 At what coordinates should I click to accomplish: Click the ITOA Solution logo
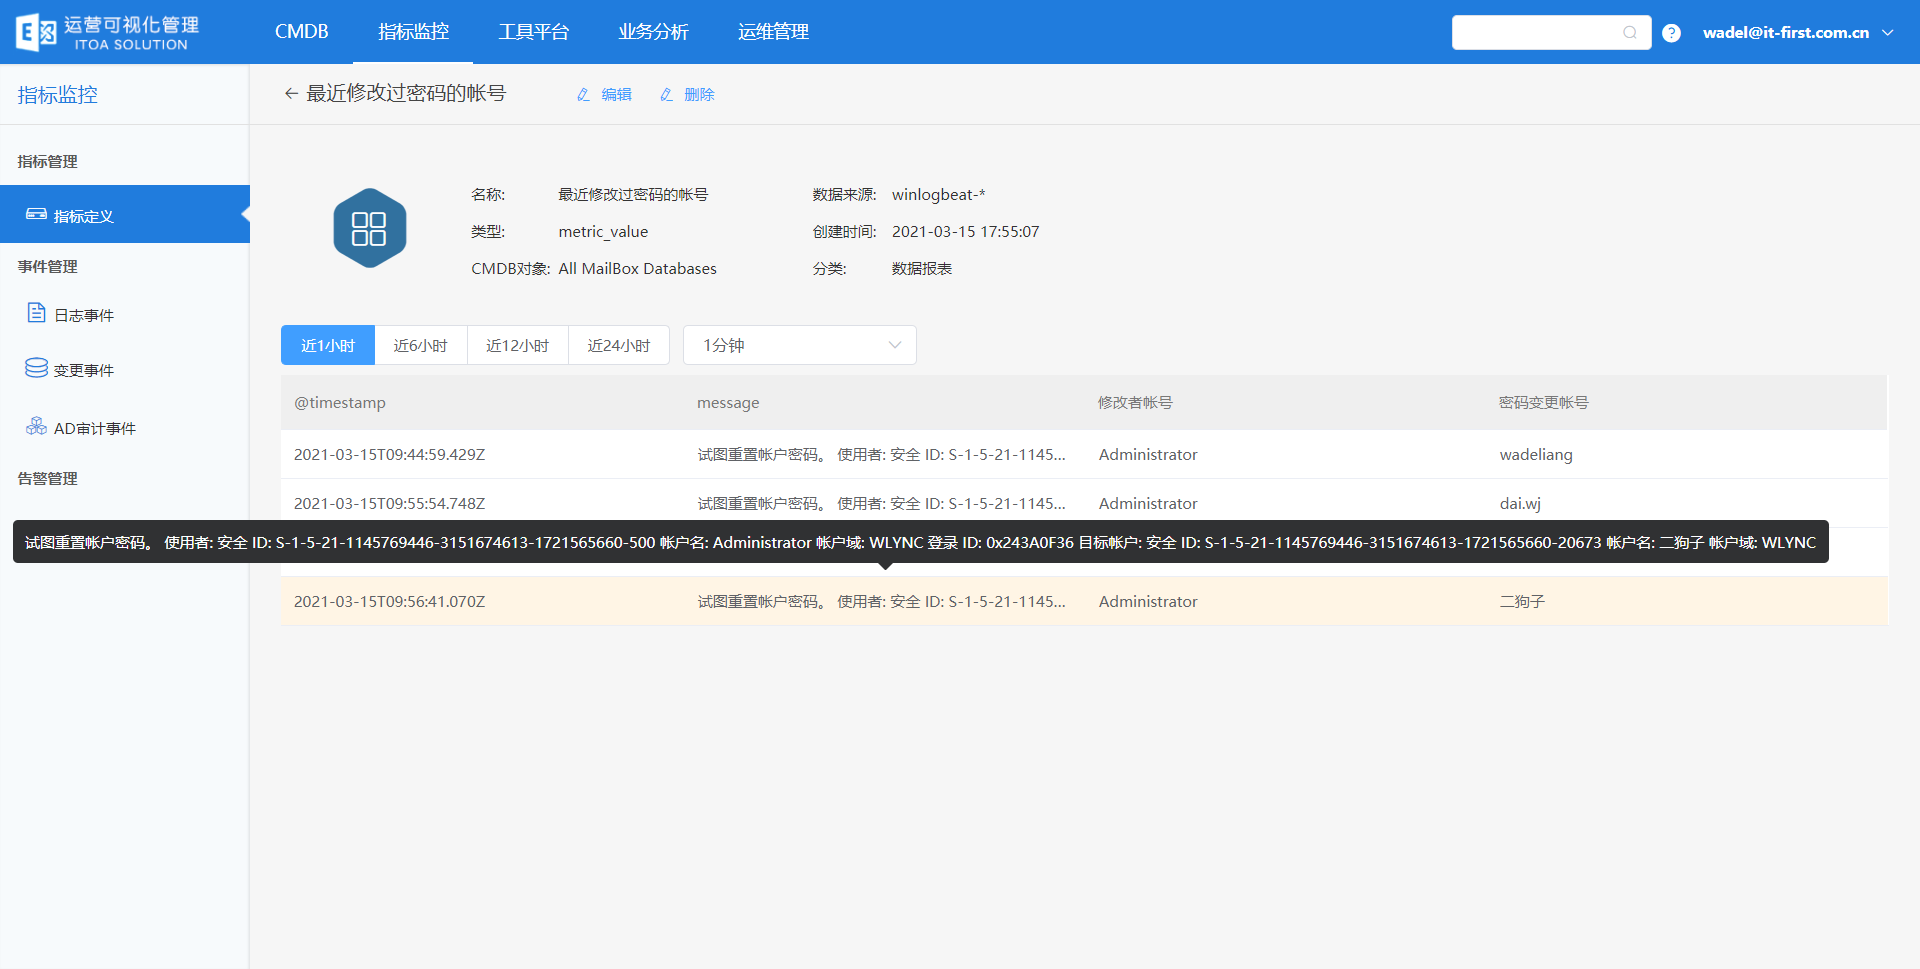click(x=107, y=32)
